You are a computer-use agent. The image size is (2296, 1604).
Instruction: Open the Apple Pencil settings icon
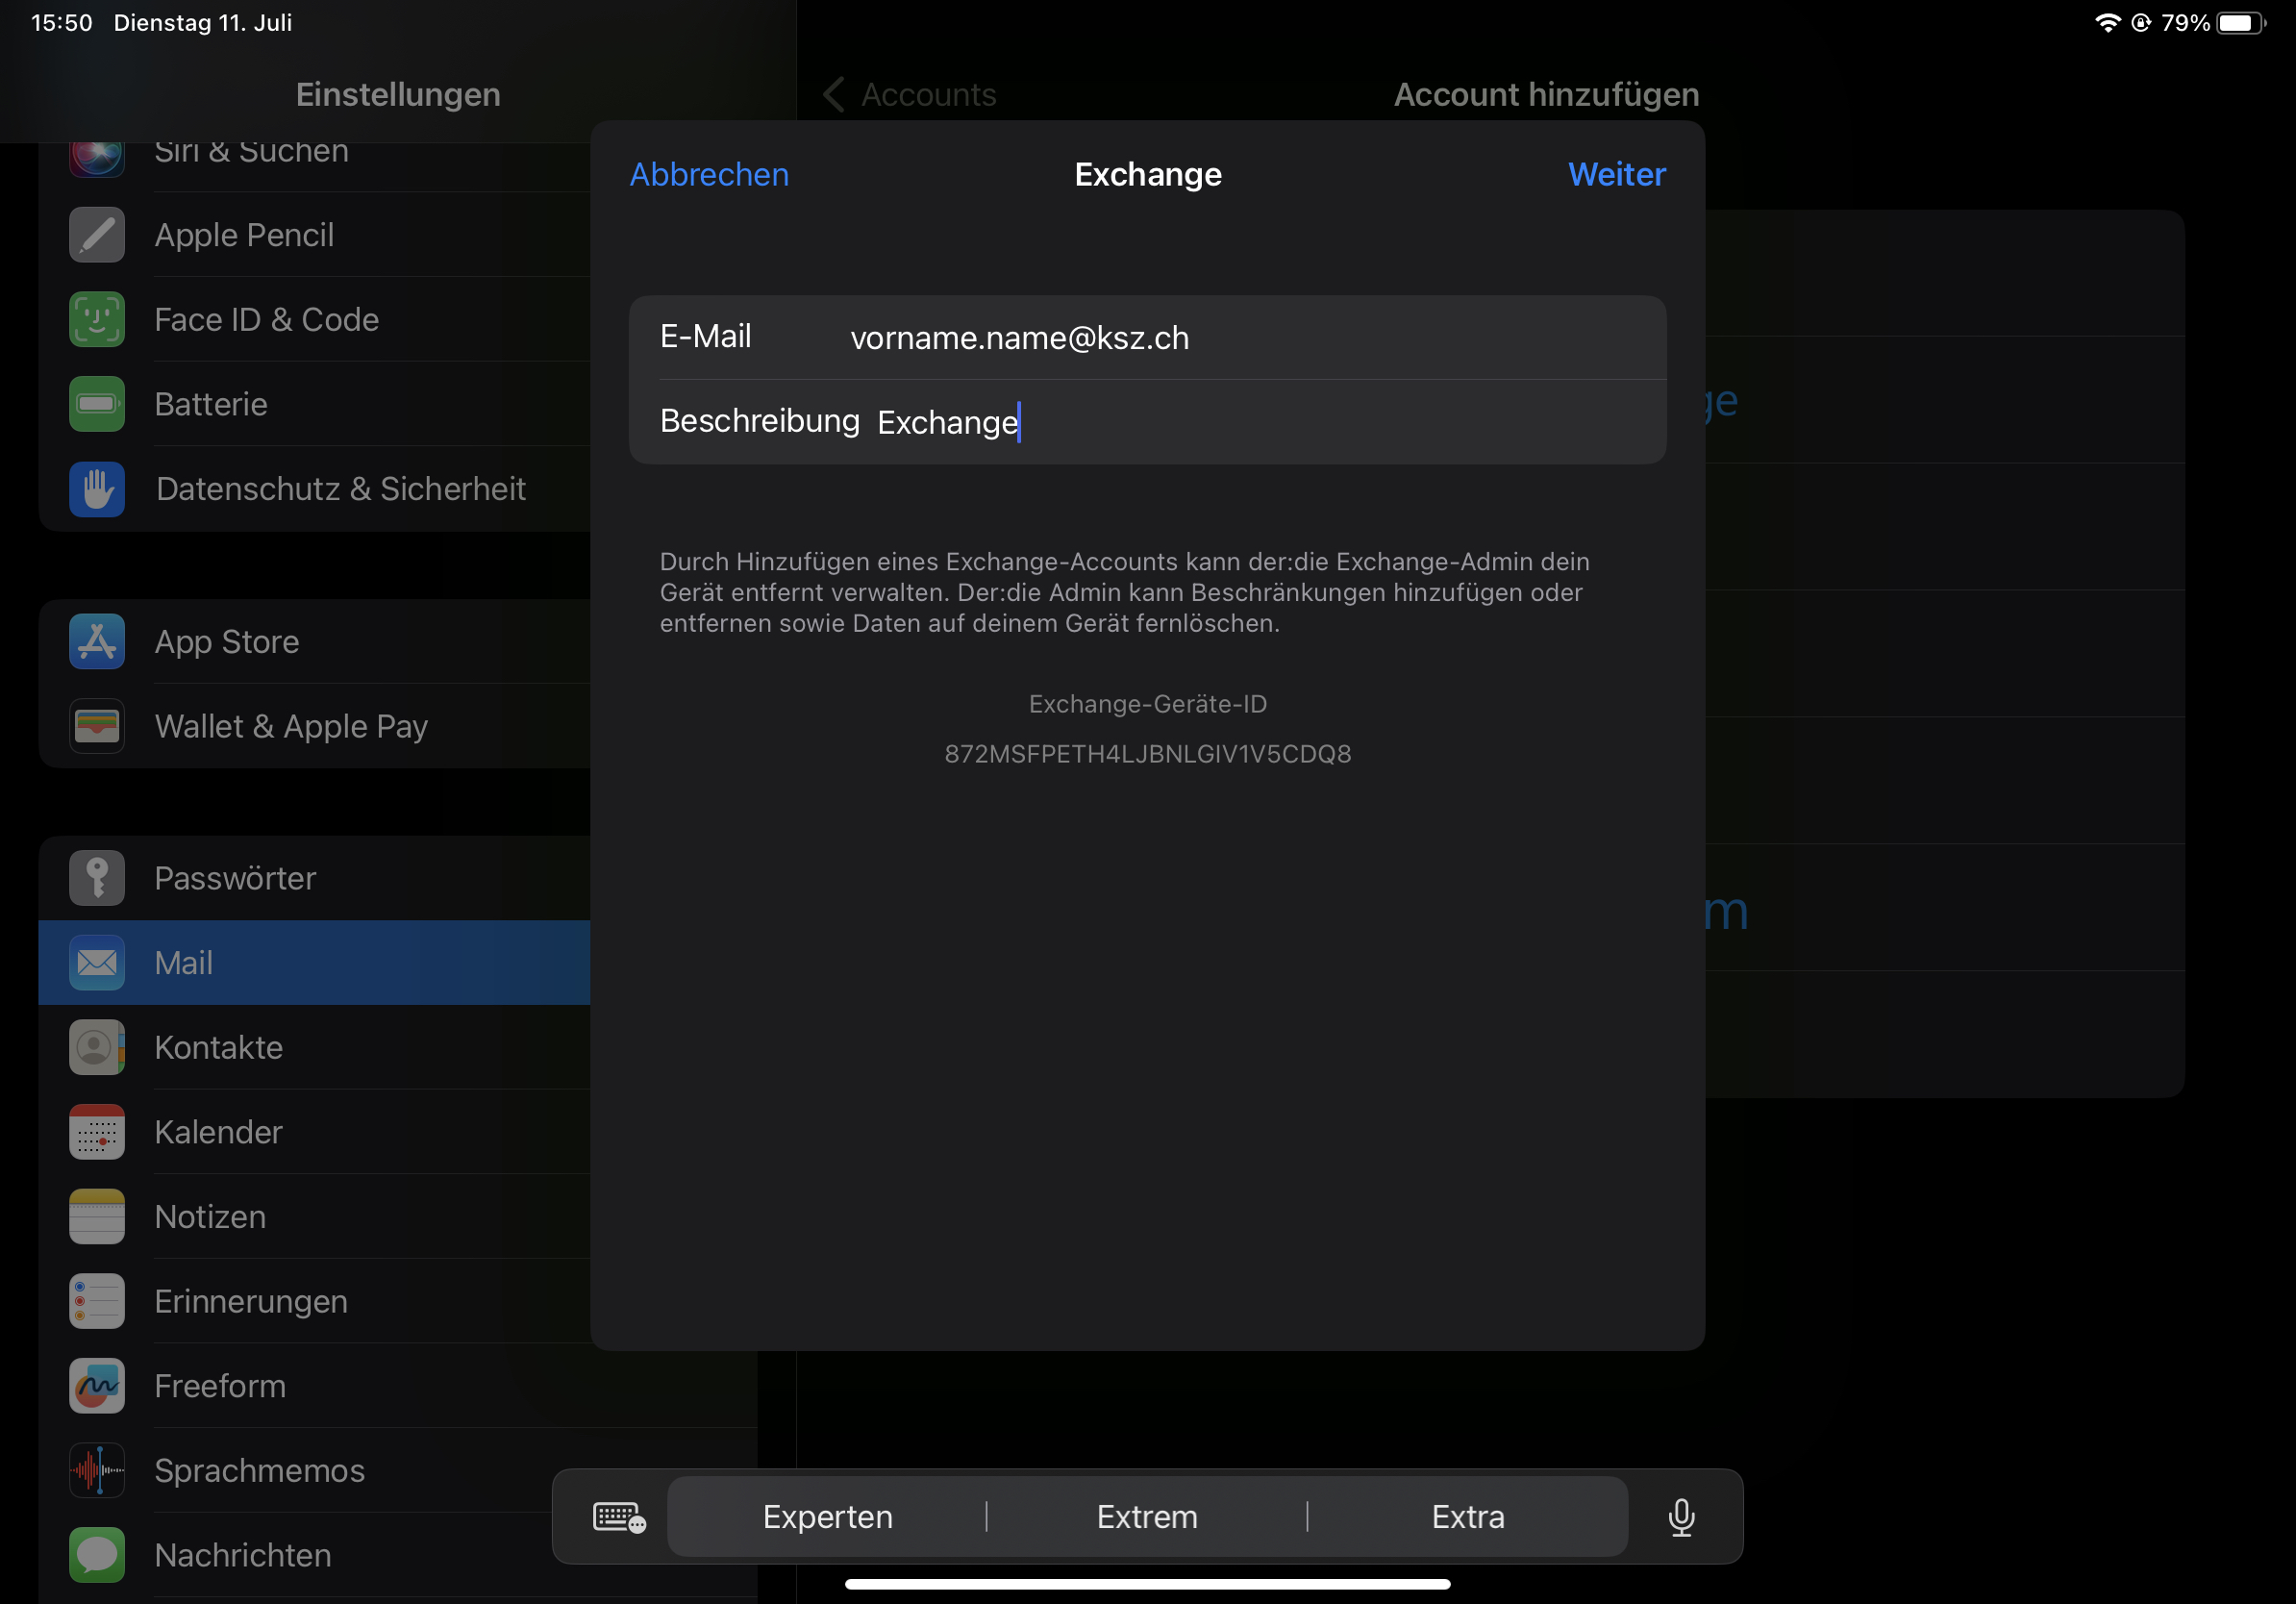click(97, 235)
